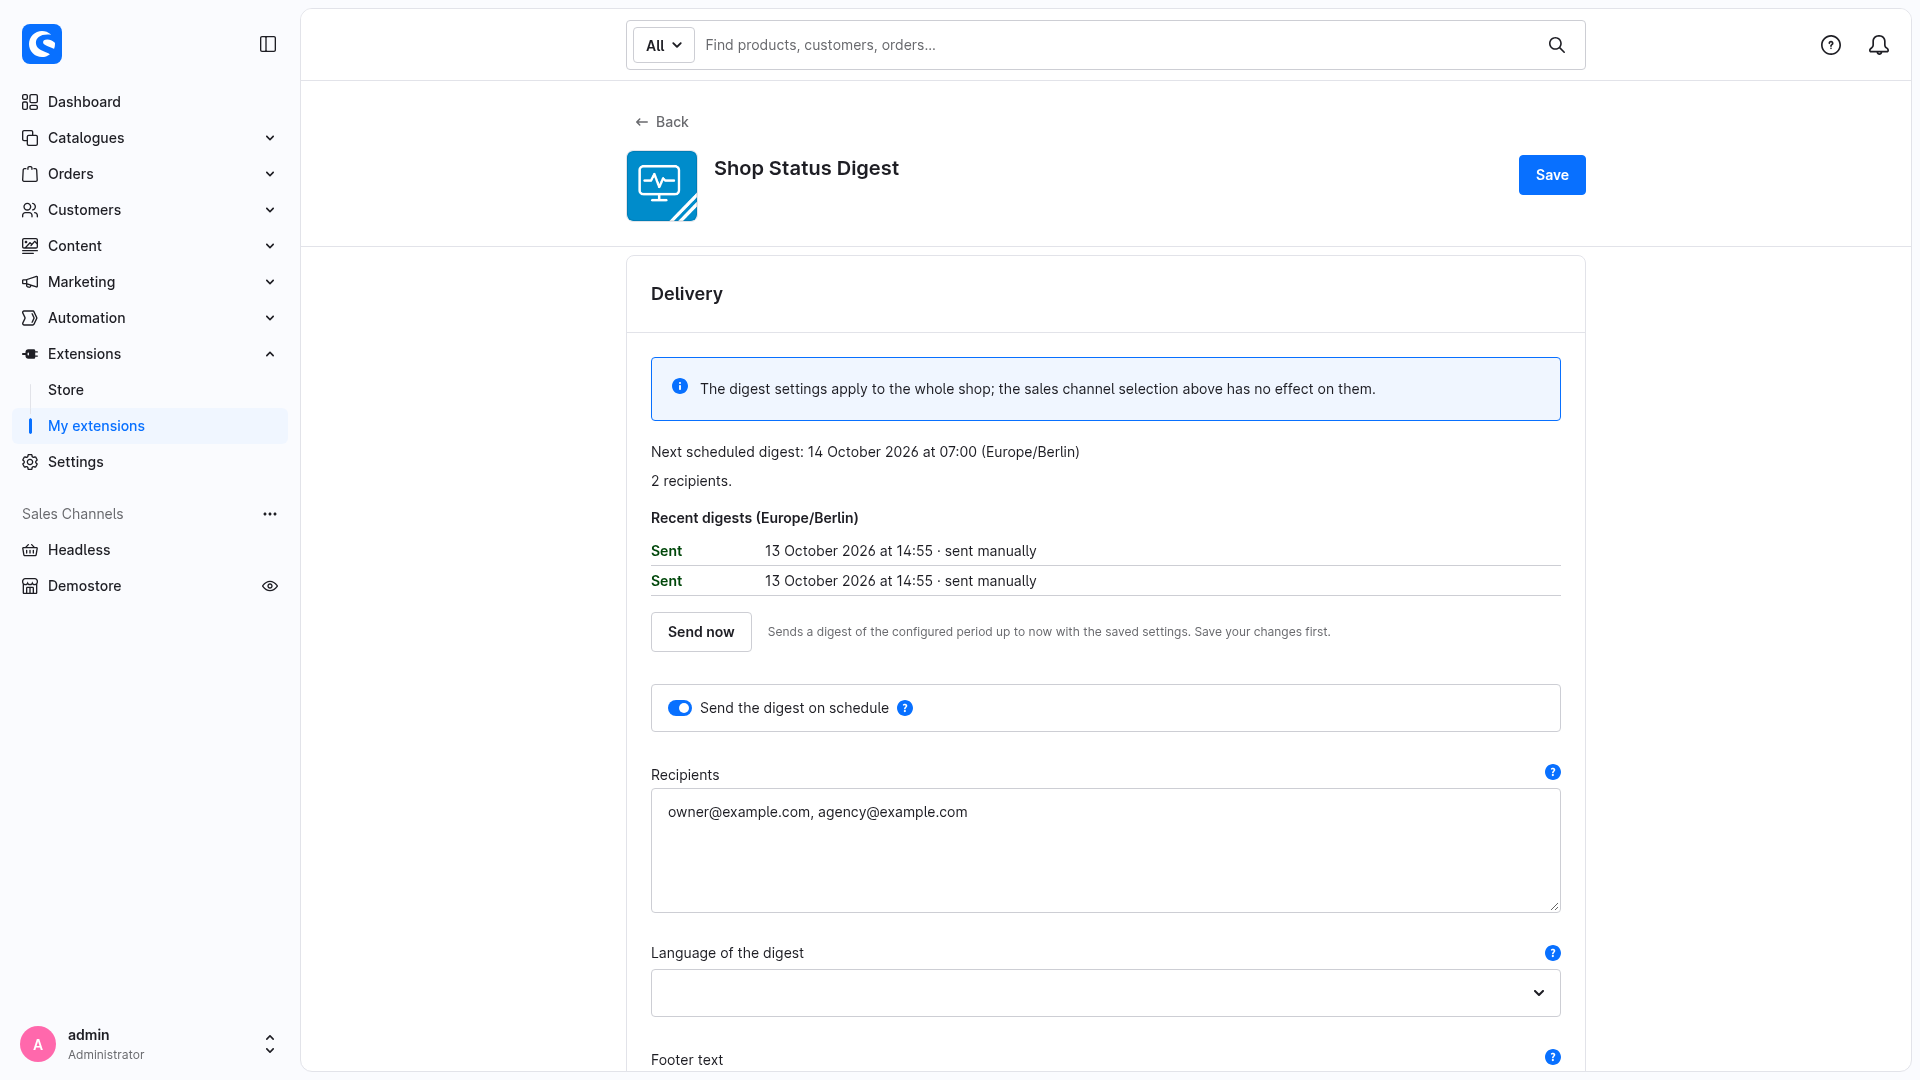1920x1080 pixels.
Task: Click the Settings gear icon
Action: point(30,462)
